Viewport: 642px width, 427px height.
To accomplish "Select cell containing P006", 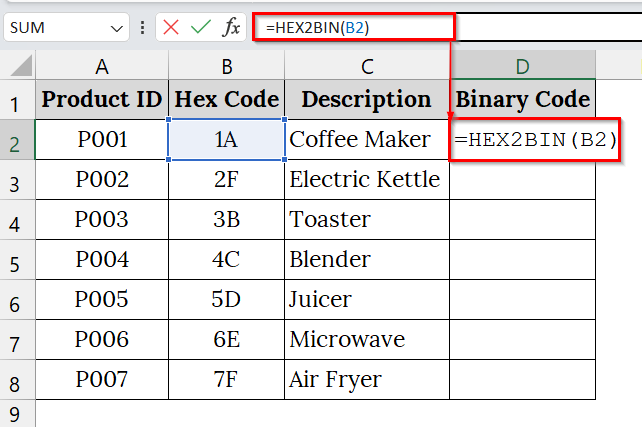I will pos(102,340).
